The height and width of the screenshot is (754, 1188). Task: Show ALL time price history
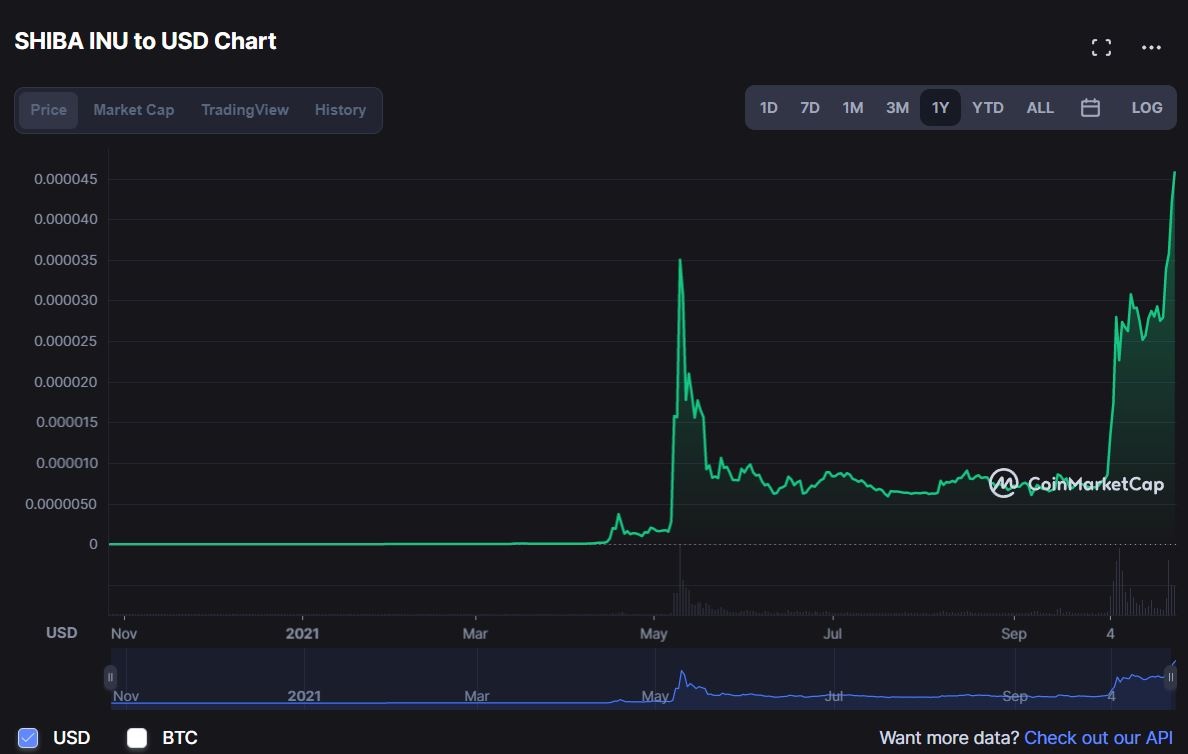coord(1040,108)
